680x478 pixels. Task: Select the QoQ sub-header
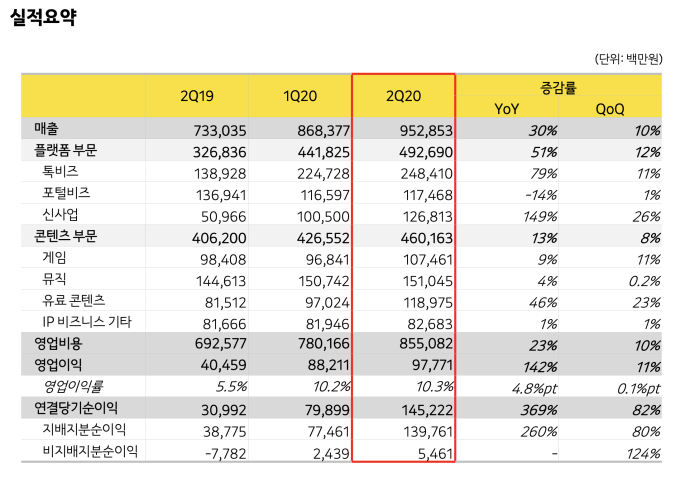click(609, 108)
